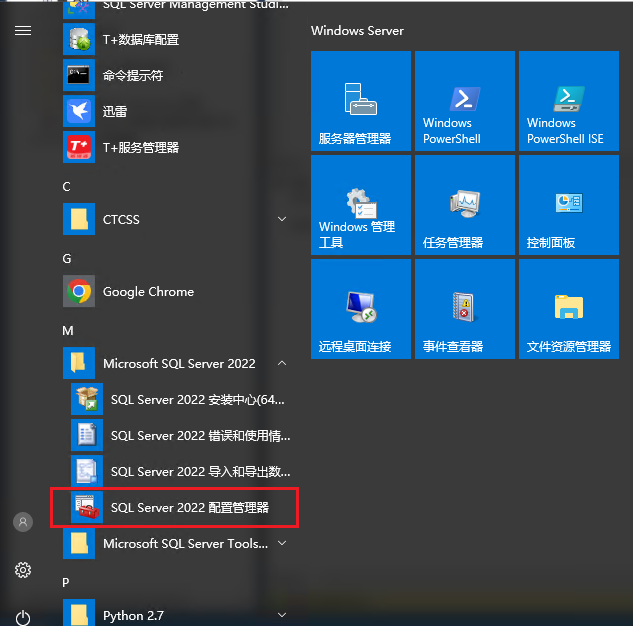Image resolution: width=633 pixels, height=626 pixels.
Task: Expand Microsoft SQL Server Tools chevron
Action: (282, 543)
